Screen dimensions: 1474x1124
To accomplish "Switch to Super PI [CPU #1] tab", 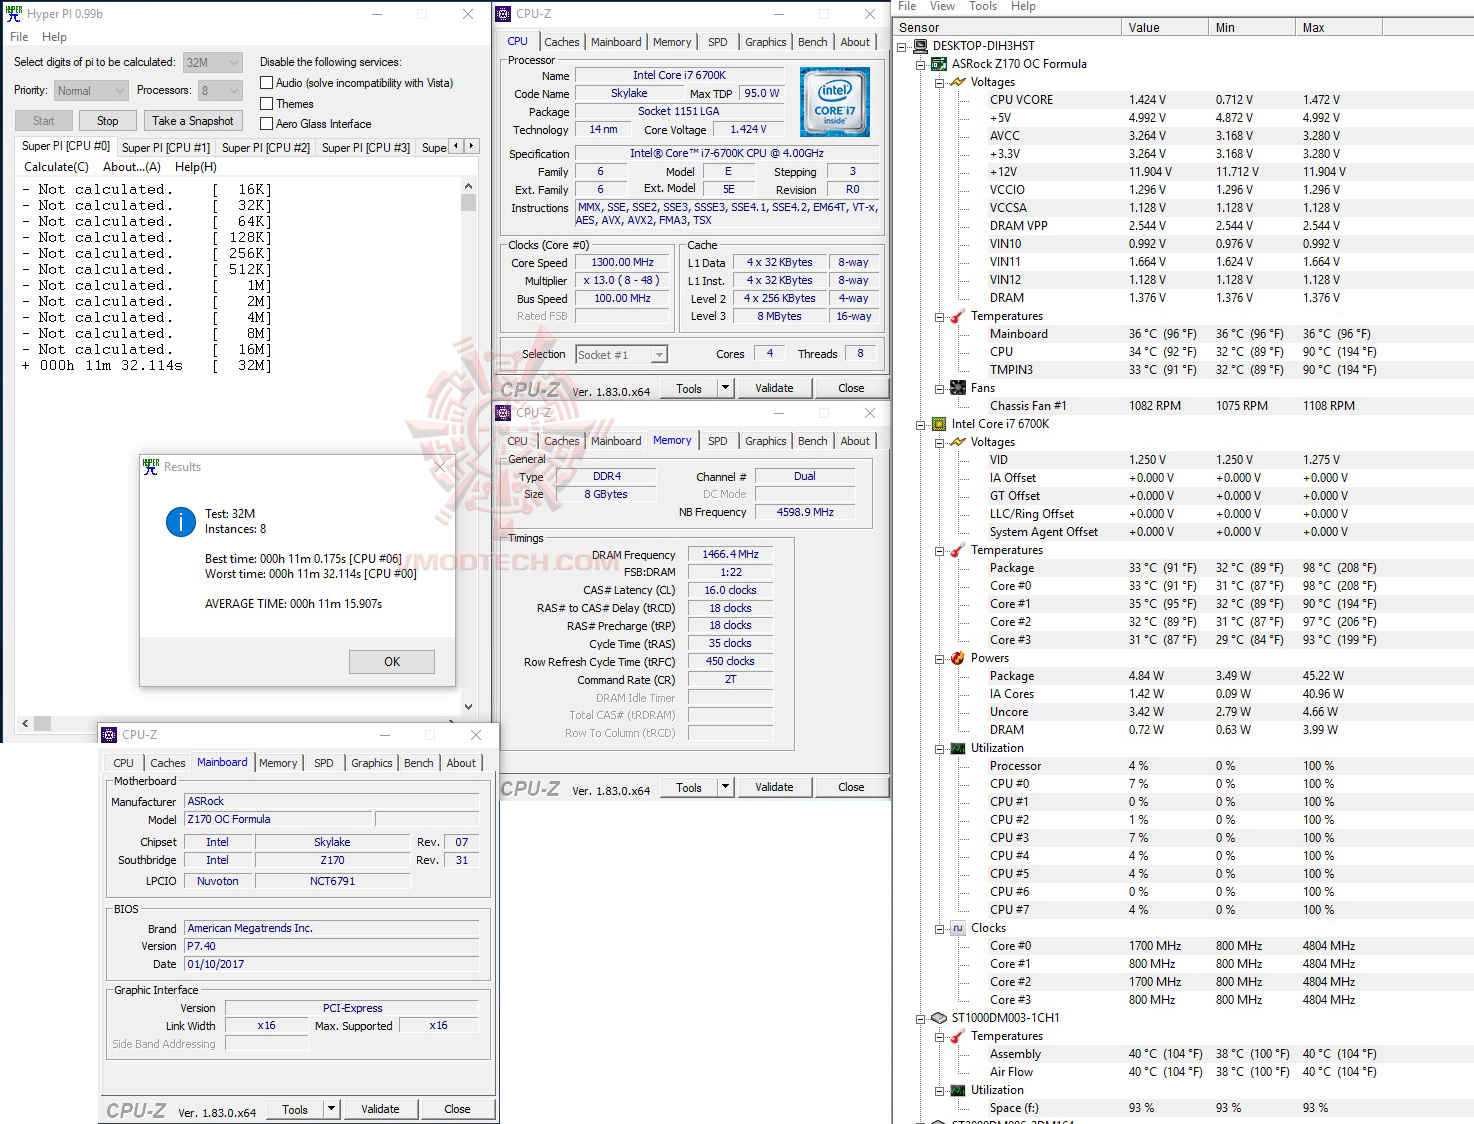I will [166, 148].
